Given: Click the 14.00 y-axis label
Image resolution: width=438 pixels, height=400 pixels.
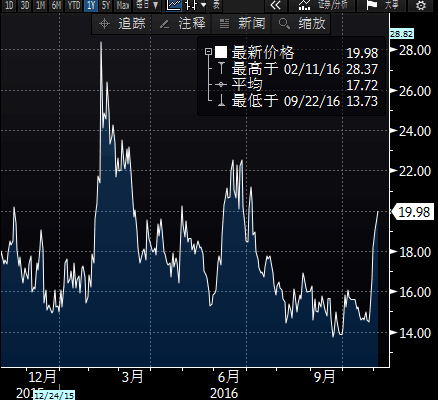Looking at the screenshot, I should (415, 333).
